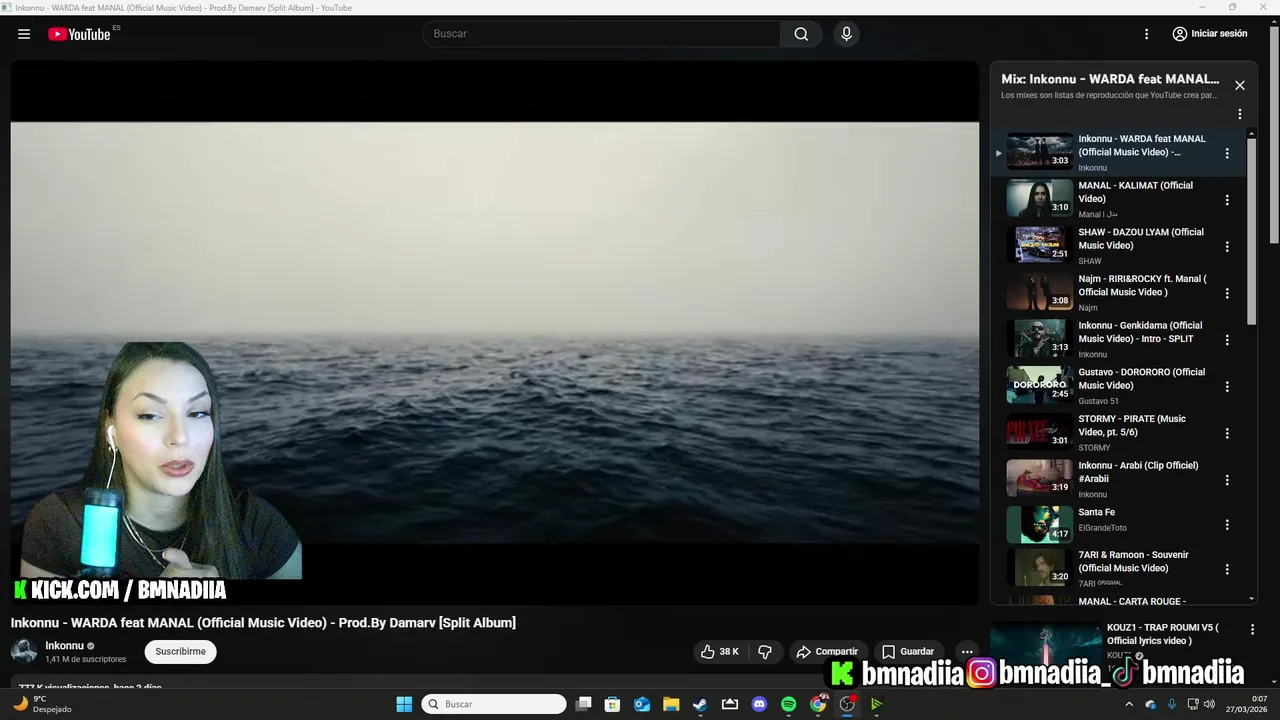
Task: Open Task View on the taskbar
Action: (x=584, y=704)
